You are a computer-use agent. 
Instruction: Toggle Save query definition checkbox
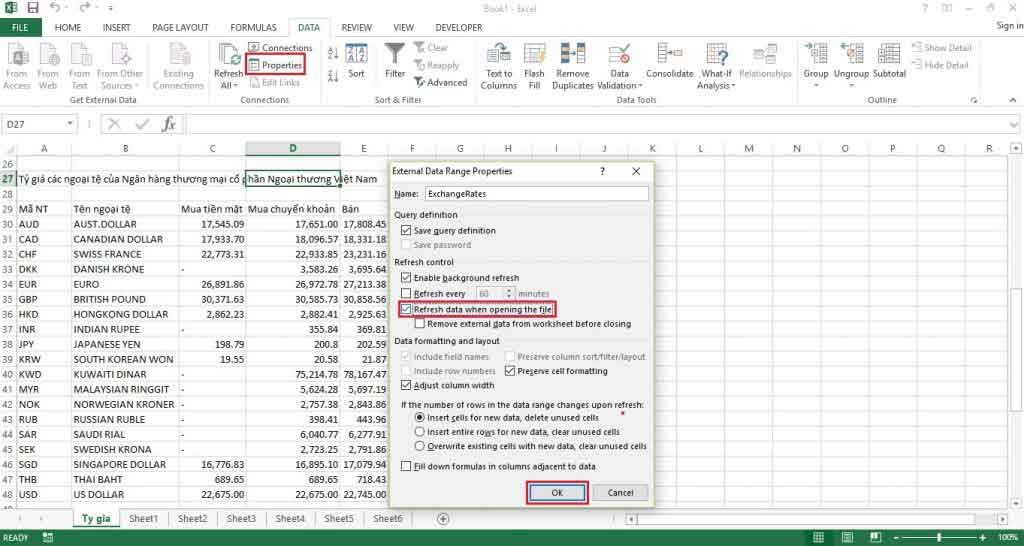pos(406,231)
